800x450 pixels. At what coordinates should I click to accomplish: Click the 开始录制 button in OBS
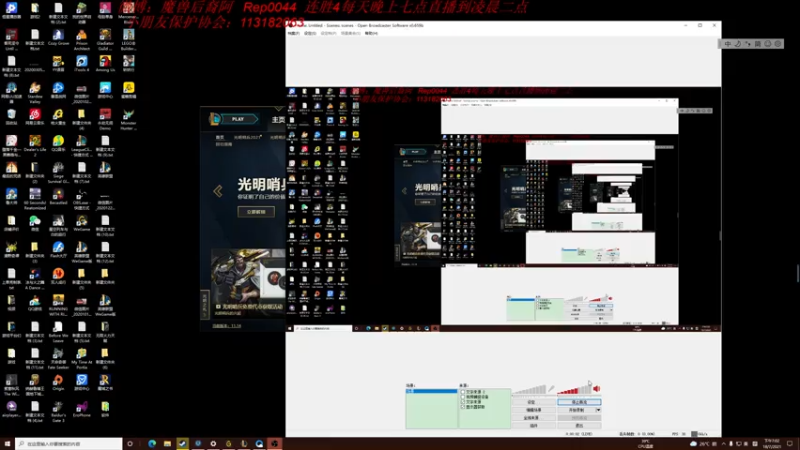577,410
